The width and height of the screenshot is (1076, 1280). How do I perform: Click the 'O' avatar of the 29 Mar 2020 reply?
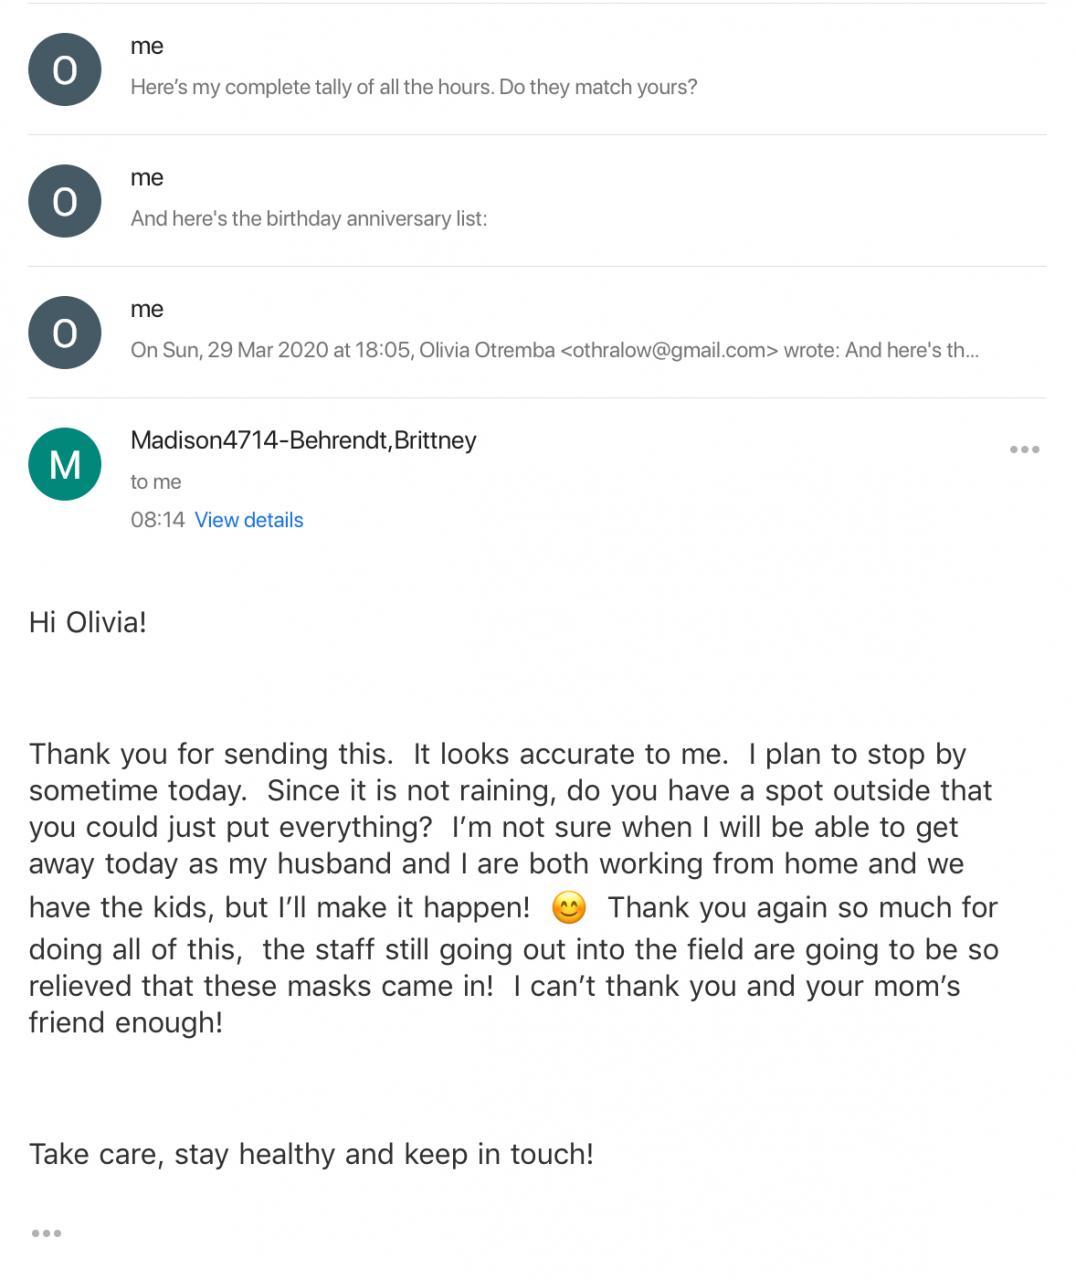point(65,333)
